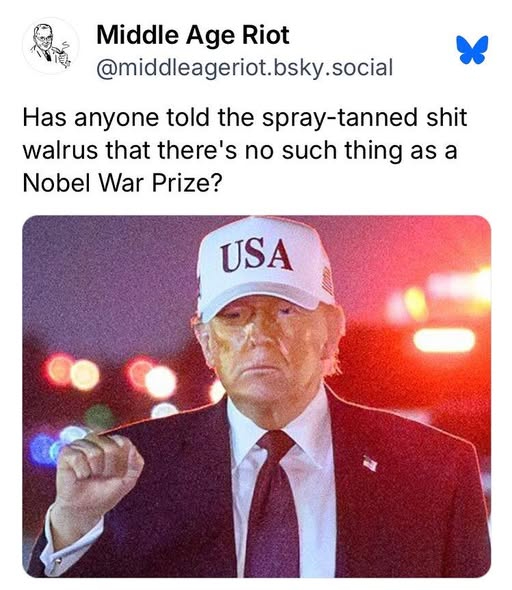Click the post text starting 'Has anyone told'
Screen dimensions: 512x590
click(x=245, y=150)
